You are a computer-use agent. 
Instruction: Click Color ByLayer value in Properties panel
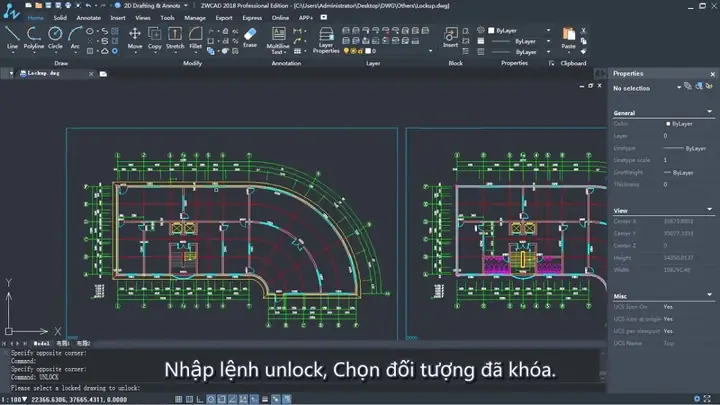click(680, 124)
